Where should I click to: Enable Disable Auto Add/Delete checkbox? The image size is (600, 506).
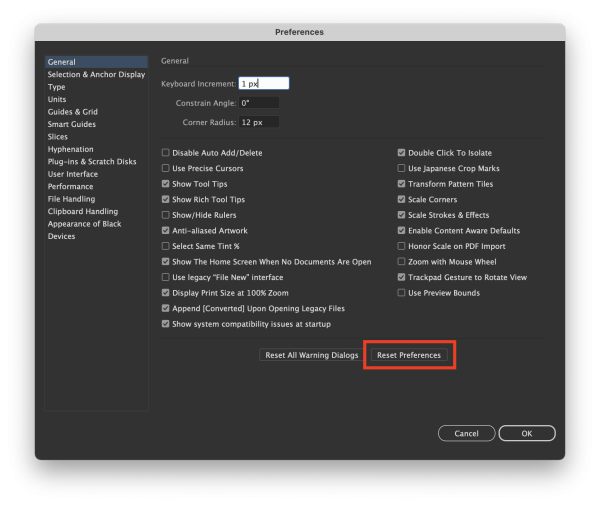pyautogui.click(x=166, y=153)
